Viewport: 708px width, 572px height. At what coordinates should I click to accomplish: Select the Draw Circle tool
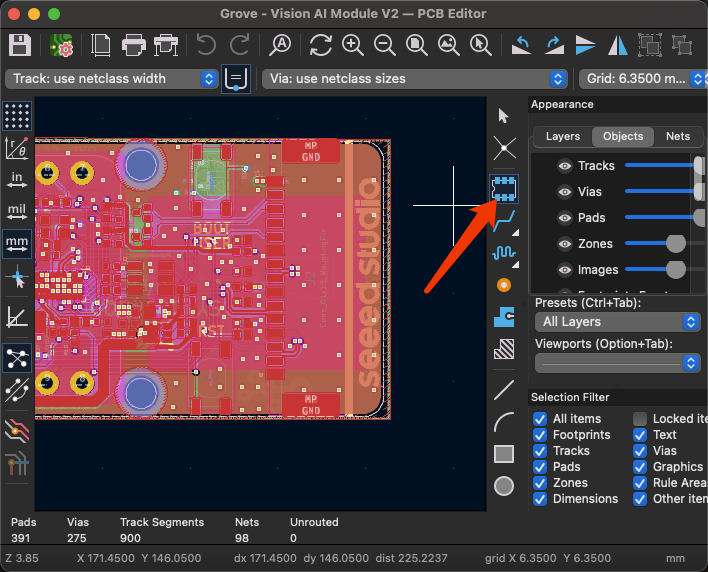[504, 486]
